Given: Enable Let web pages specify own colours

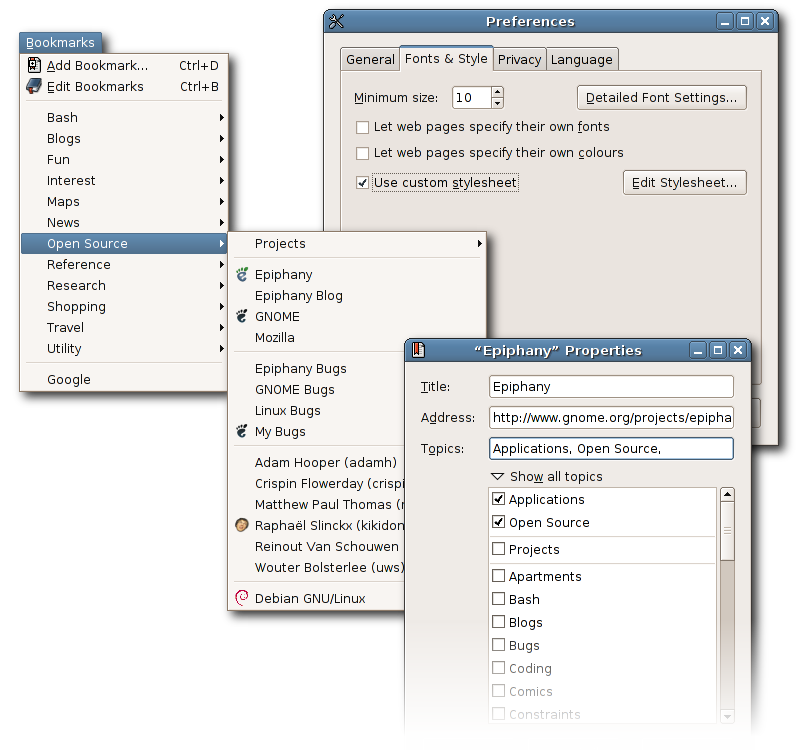Looking at the screenshot, I should pyautogui.click(x=362, y=153).
